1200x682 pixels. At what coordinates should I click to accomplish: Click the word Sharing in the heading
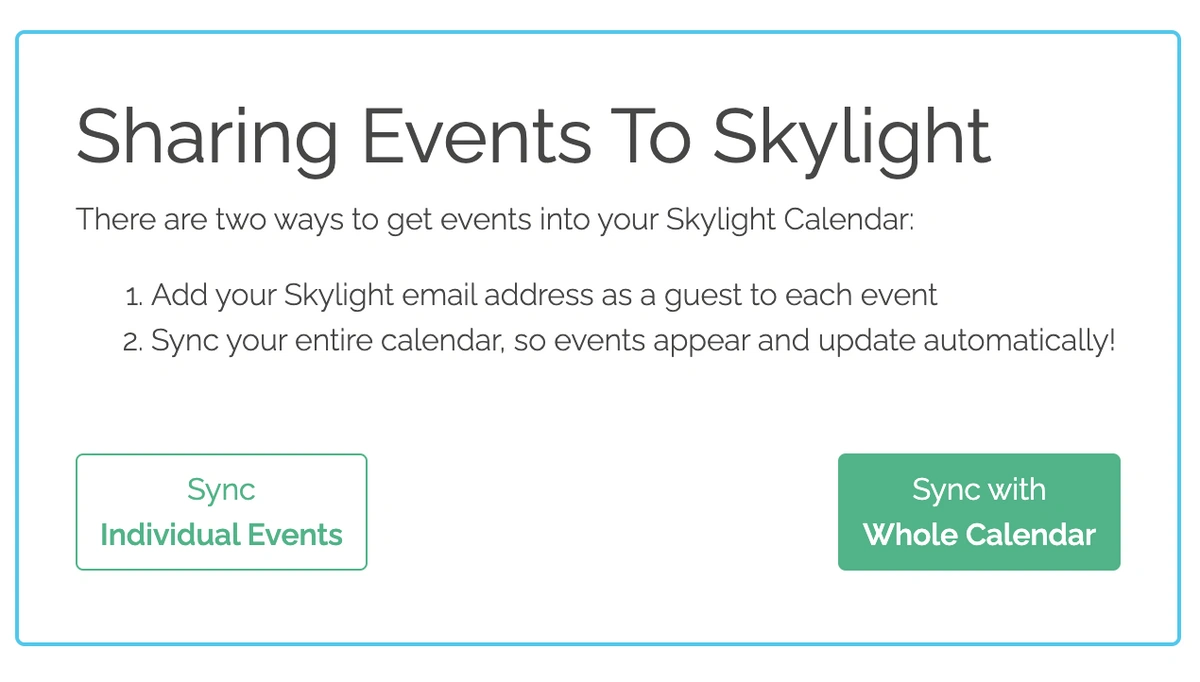pyautogui.click(x=208, y=138)
